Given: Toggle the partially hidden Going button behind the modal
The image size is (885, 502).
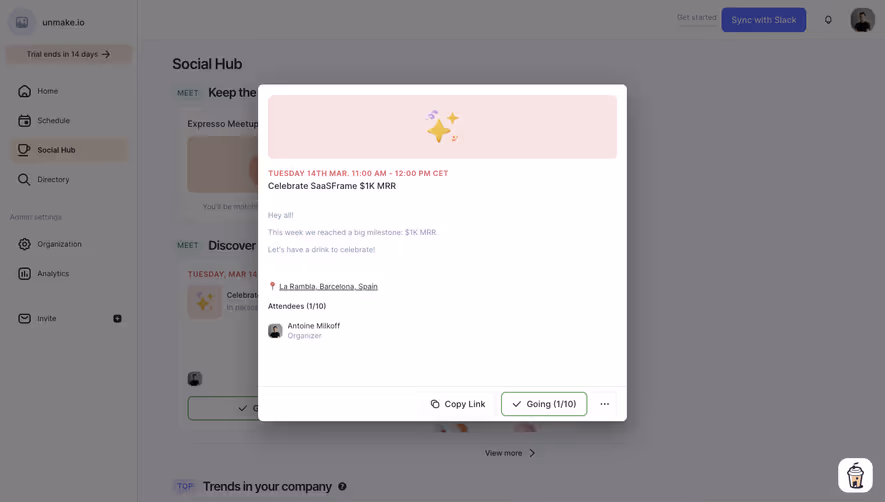Looking at the screenshot, I should [x=223, y=408].
